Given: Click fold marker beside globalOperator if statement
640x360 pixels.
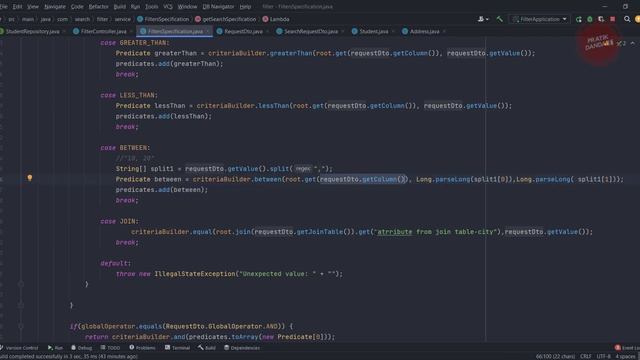Looking at the screenshot, I should pos(21,326).
